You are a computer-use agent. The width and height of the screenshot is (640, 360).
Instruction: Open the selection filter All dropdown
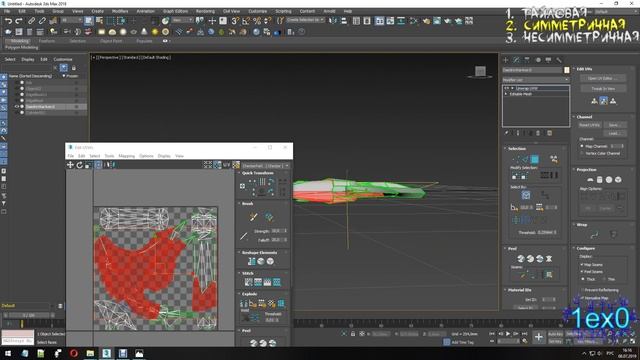click(71, 20)
